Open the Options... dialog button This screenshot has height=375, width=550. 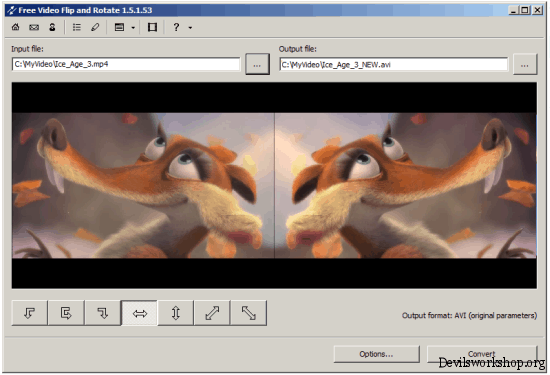(x=376, y=354)
